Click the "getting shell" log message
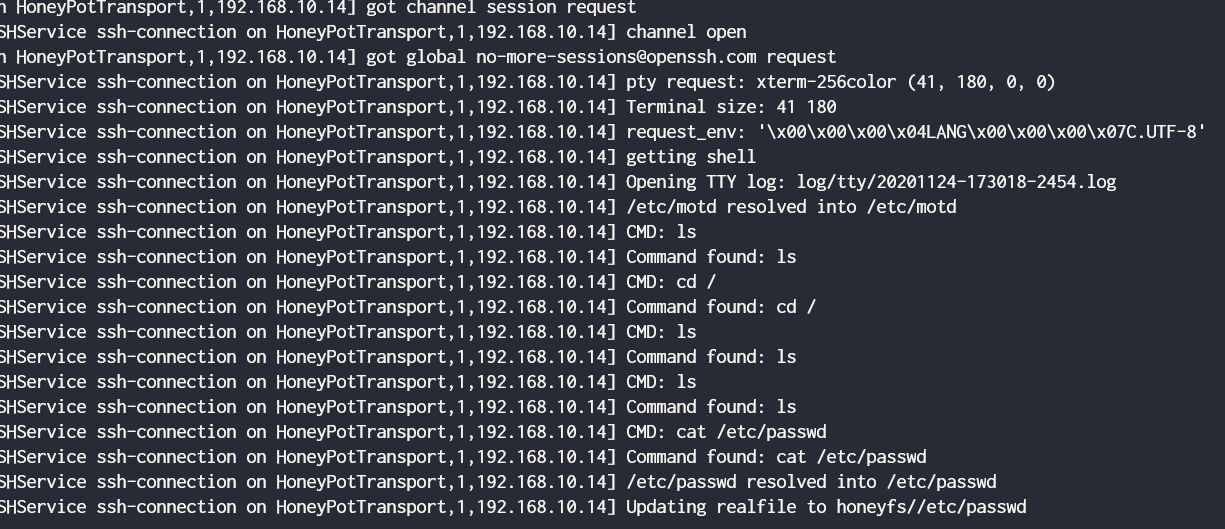Image resolution: width=1225 pixels, height=529 pixels. [691, 157]
